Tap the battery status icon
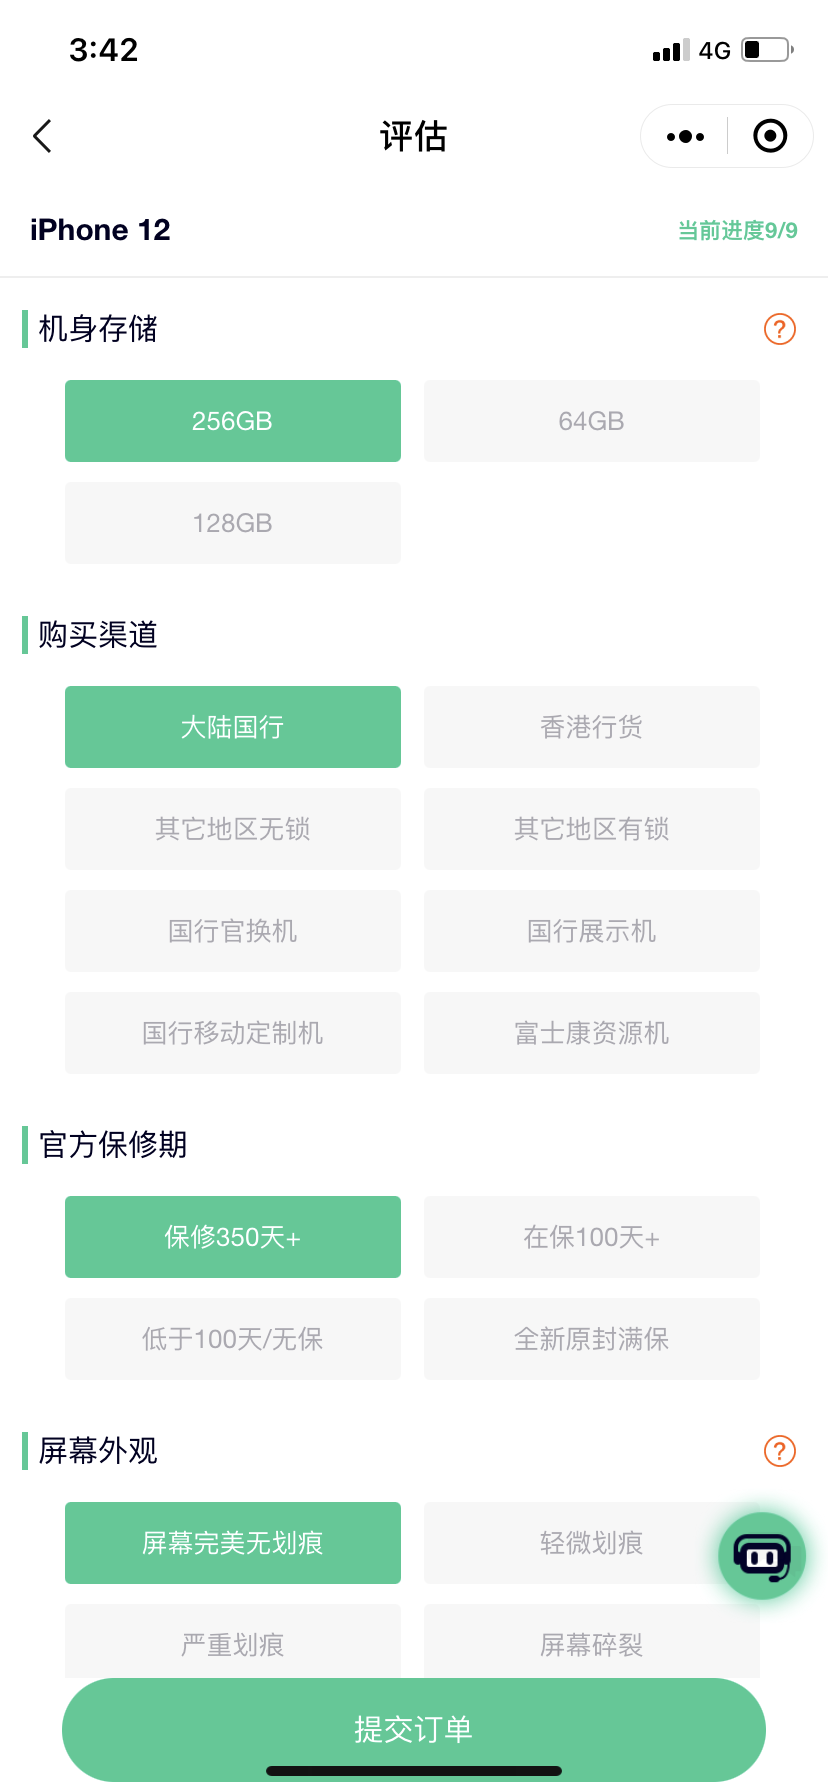 767,50
